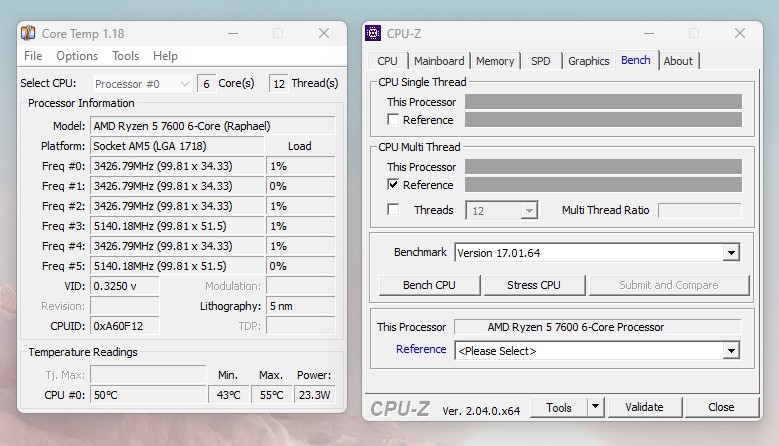This screenshot has width=779, height=446.
Task: Click the Freq #5 value 5140.18MHz
Action: click(x=177, y=266)
